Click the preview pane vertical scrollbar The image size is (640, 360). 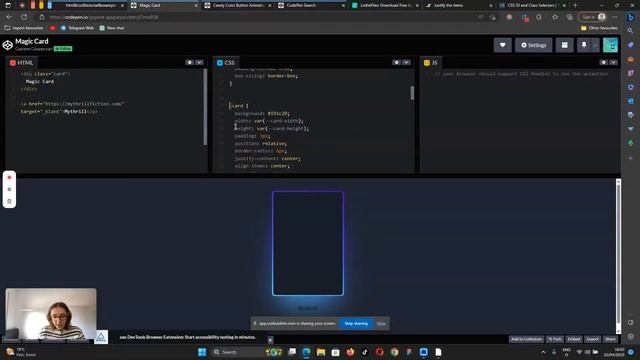618,256
